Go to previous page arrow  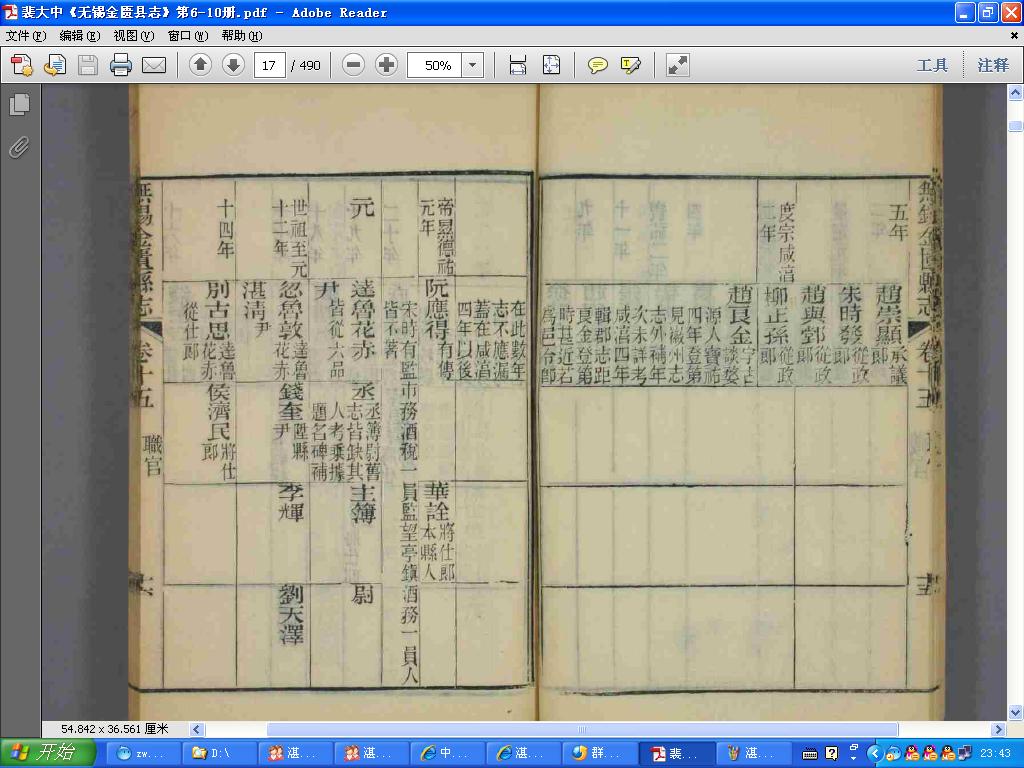(200, 65)
